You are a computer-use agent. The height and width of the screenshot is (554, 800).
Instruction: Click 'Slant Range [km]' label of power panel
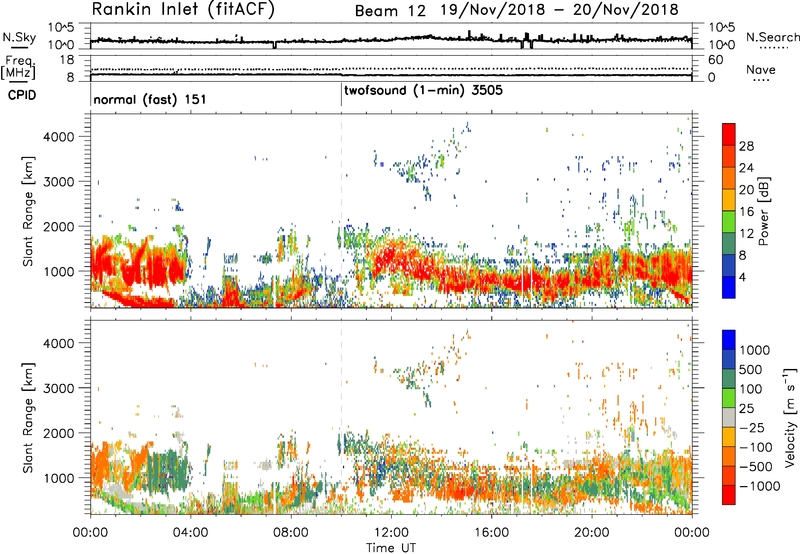28,211
